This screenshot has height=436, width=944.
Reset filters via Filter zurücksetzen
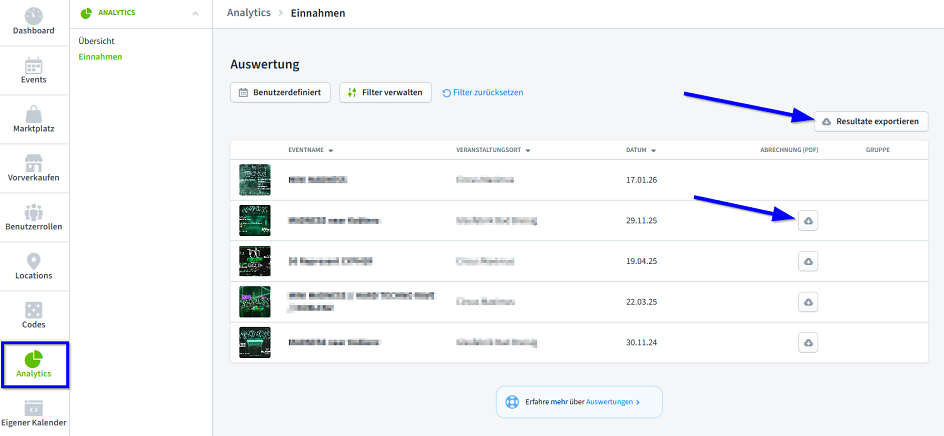coord(482,93)
